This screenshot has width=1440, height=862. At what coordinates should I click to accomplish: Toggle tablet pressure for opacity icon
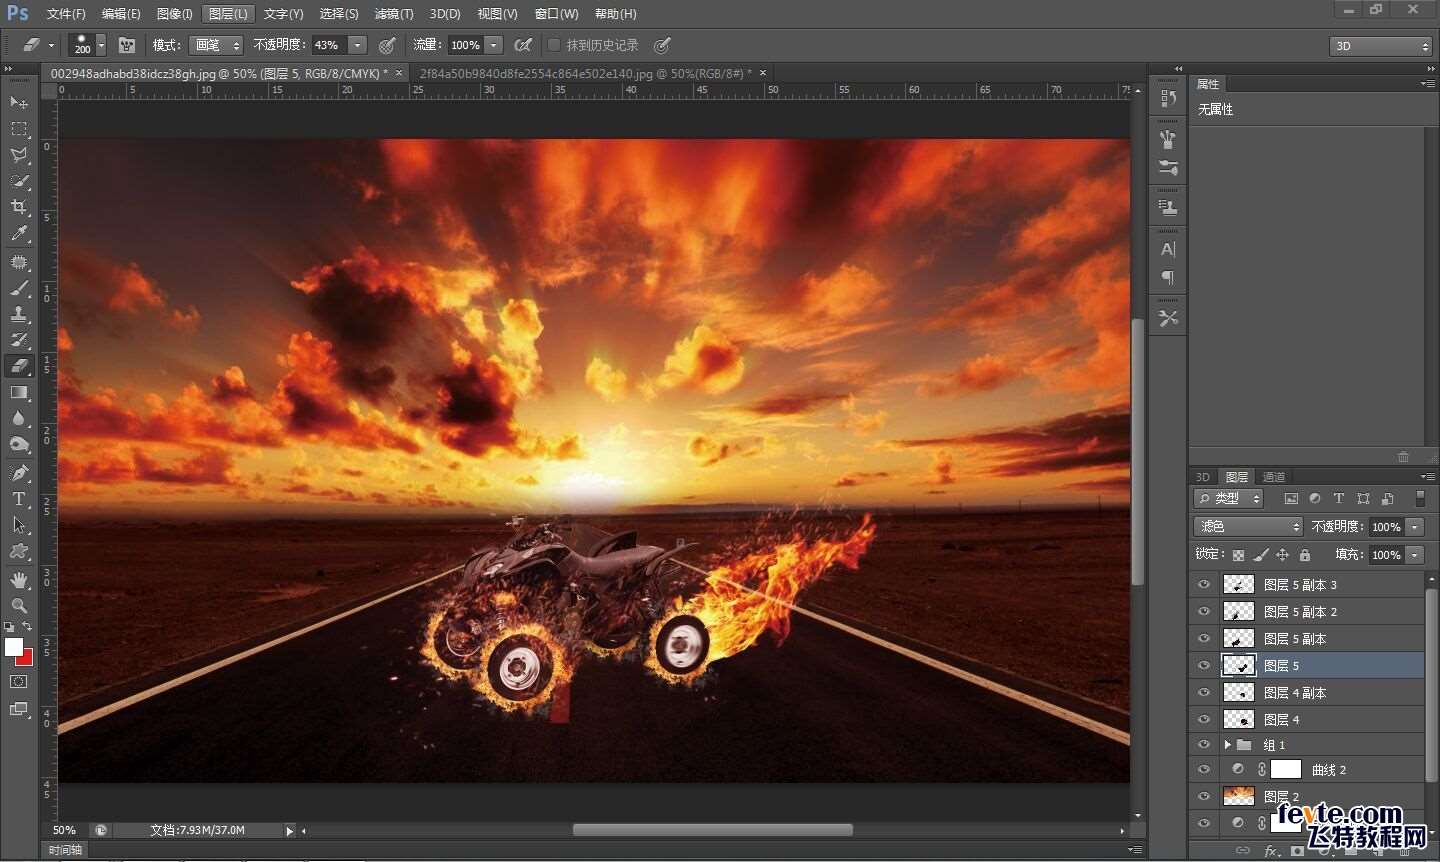(x=387, y=45)
